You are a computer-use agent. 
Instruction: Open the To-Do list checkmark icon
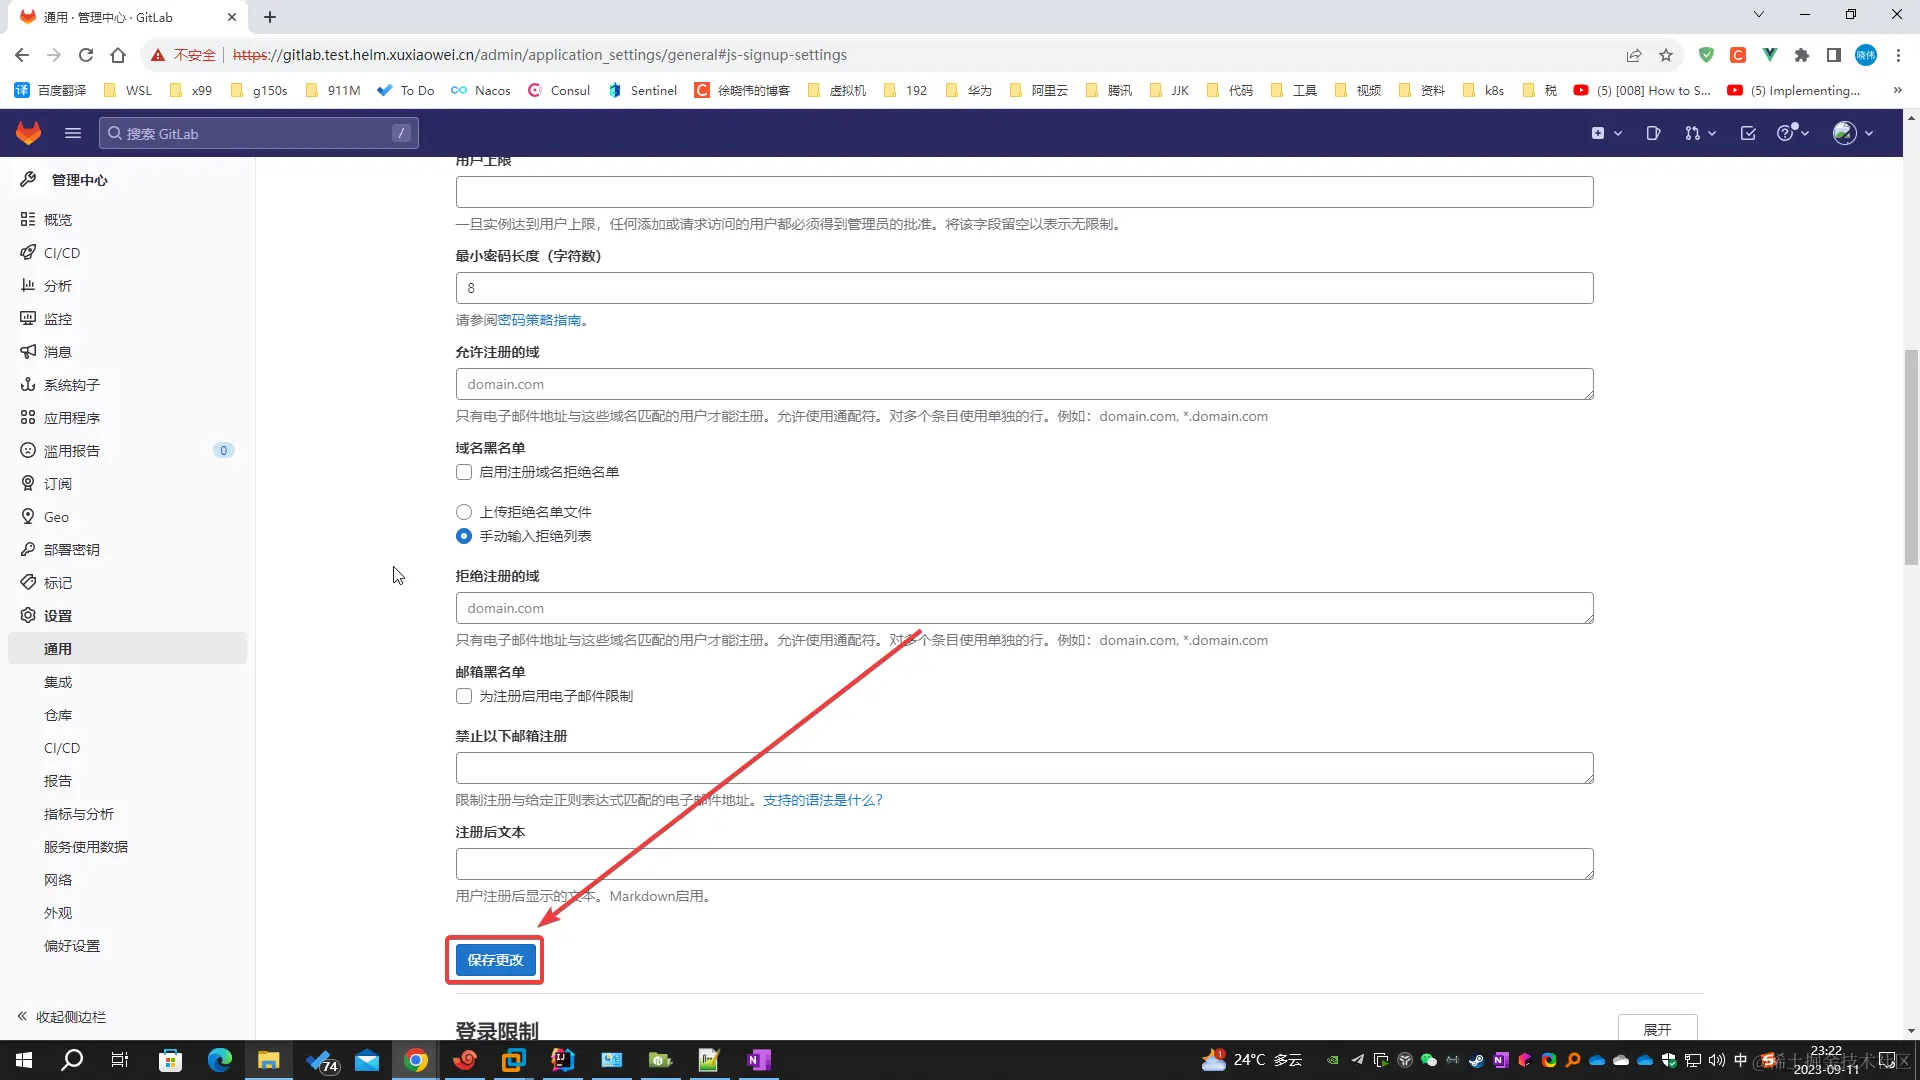click(1747, 133)
